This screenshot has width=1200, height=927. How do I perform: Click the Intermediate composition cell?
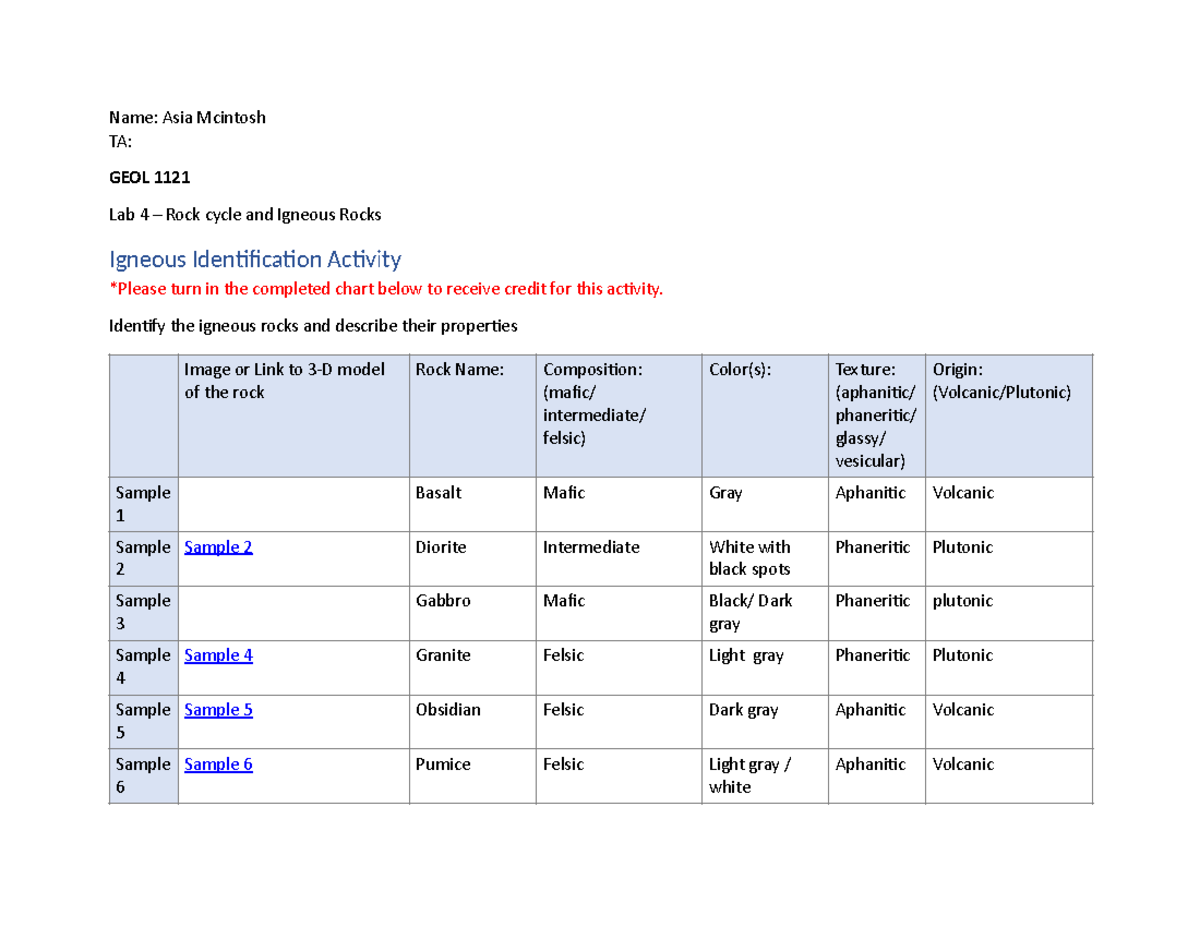click(x=619, y=558)
